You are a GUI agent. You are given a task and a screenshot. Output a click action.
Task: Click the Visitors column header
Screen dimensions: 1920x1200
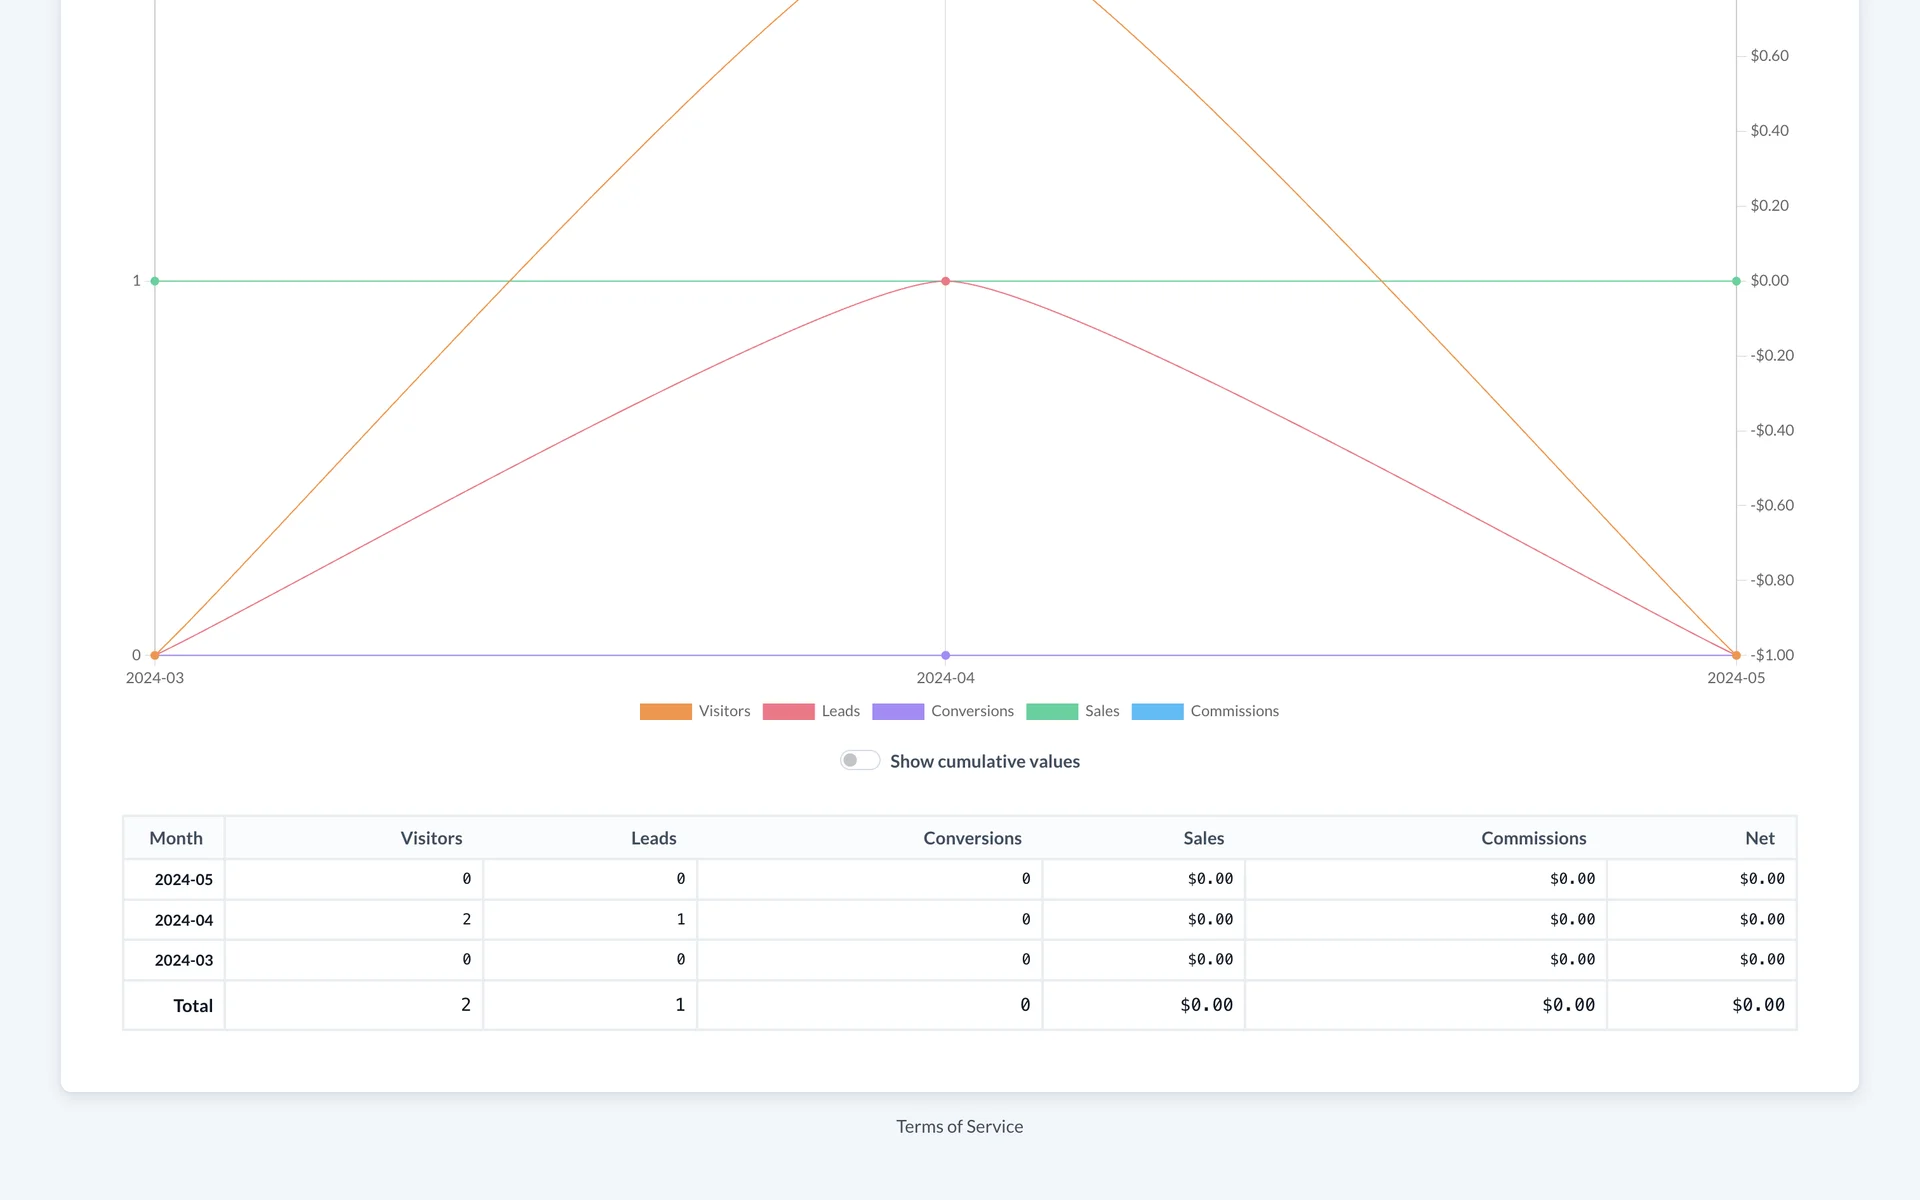[431, 838]
